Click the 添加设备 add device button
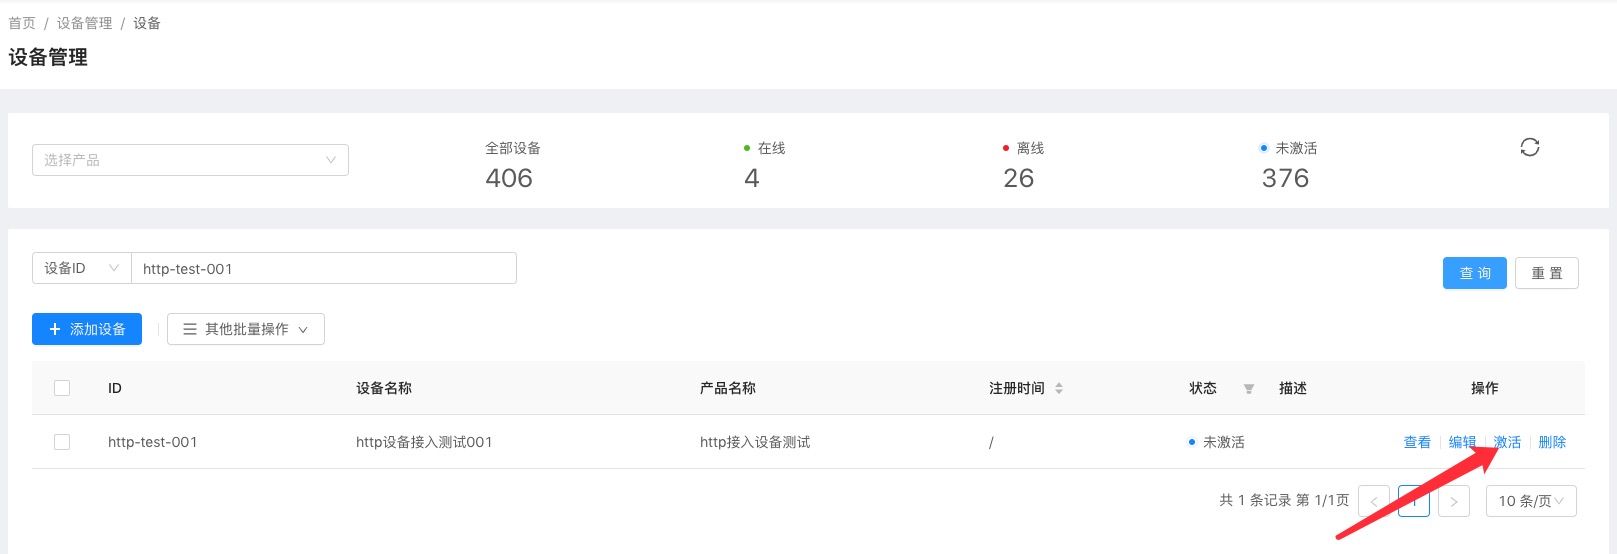 point(87,329)
